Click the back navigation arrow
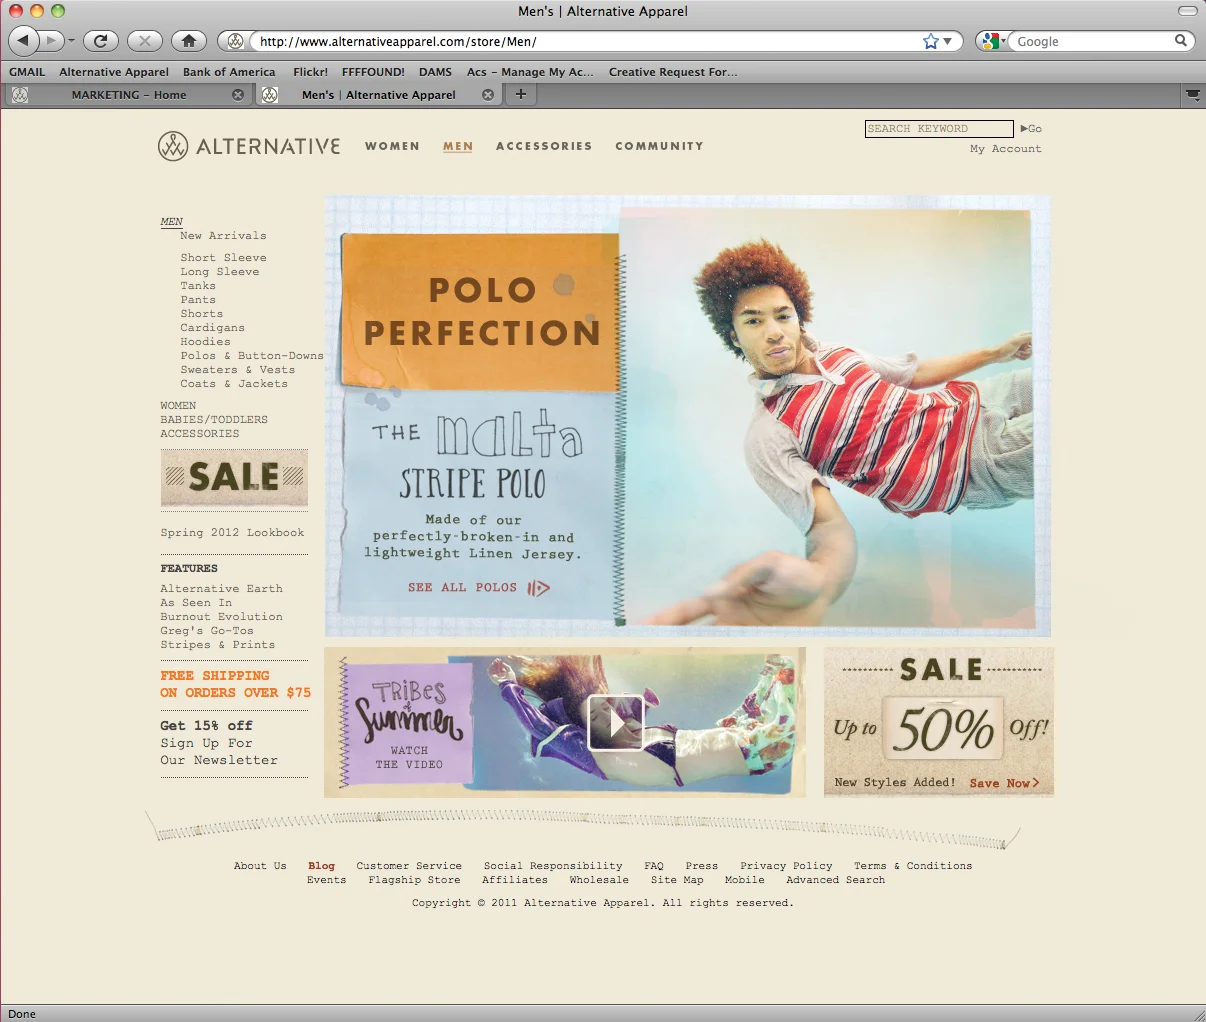The image size is (1206, 1022). click(x=24, y=41)
